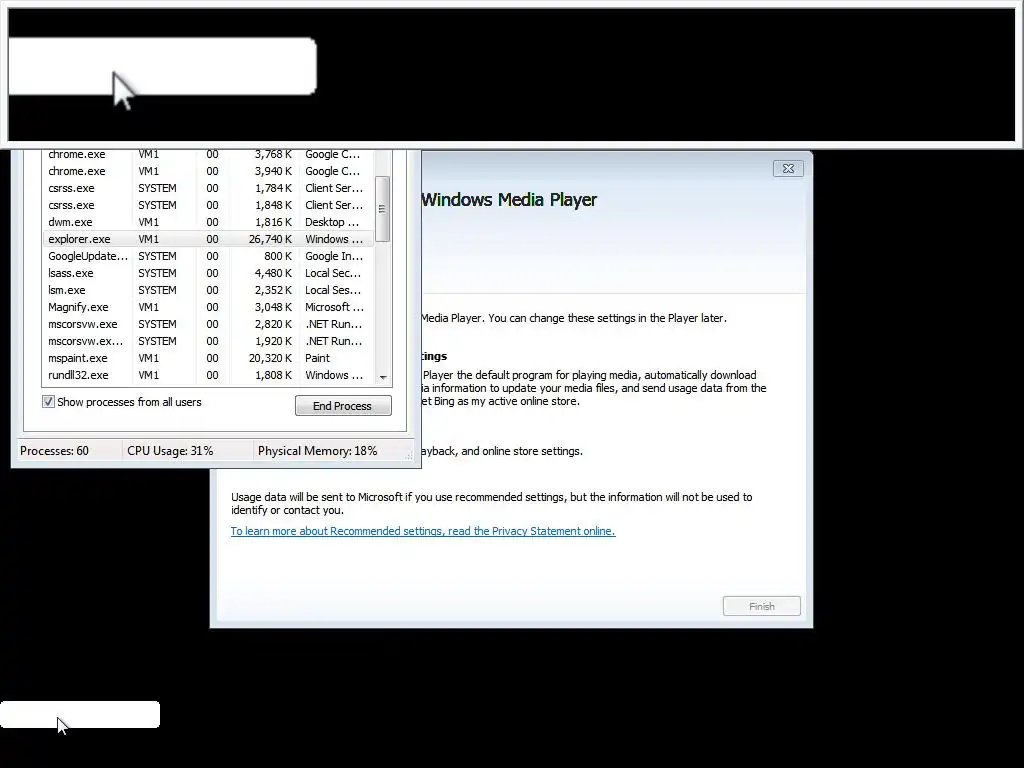Select the Magnify.exe process row
1024x768 pixels.
(x=209, y=307)
